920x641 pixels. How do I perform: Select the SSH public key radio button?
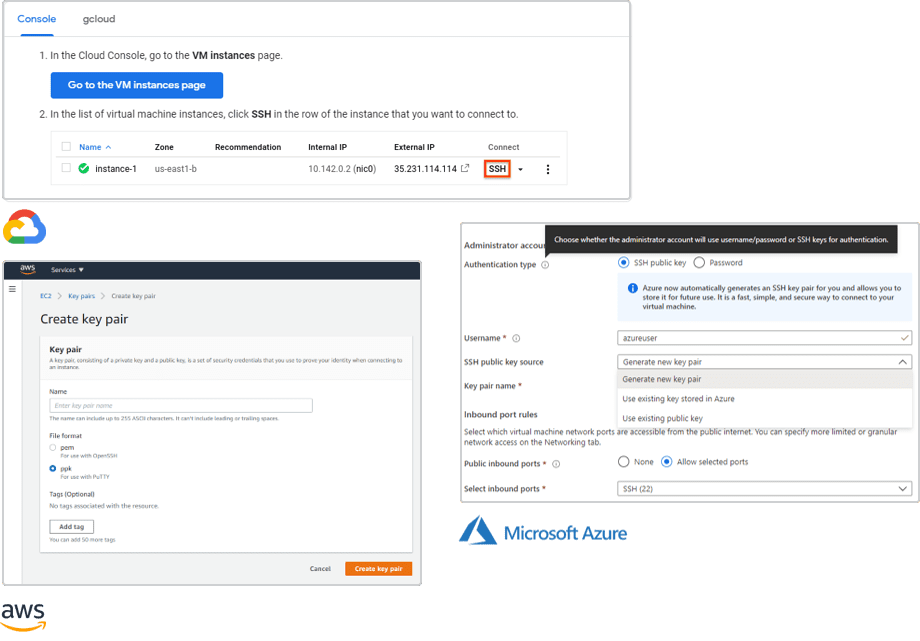tap(624, 262)
